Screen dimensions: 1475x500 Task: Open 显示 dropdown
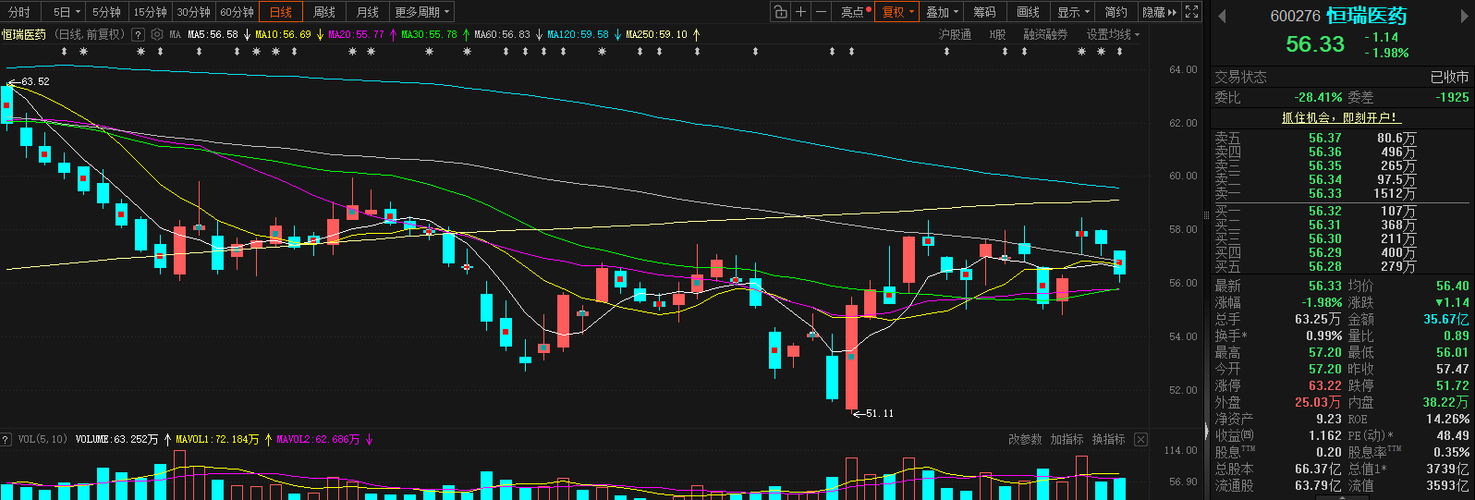pos(1074,12)
